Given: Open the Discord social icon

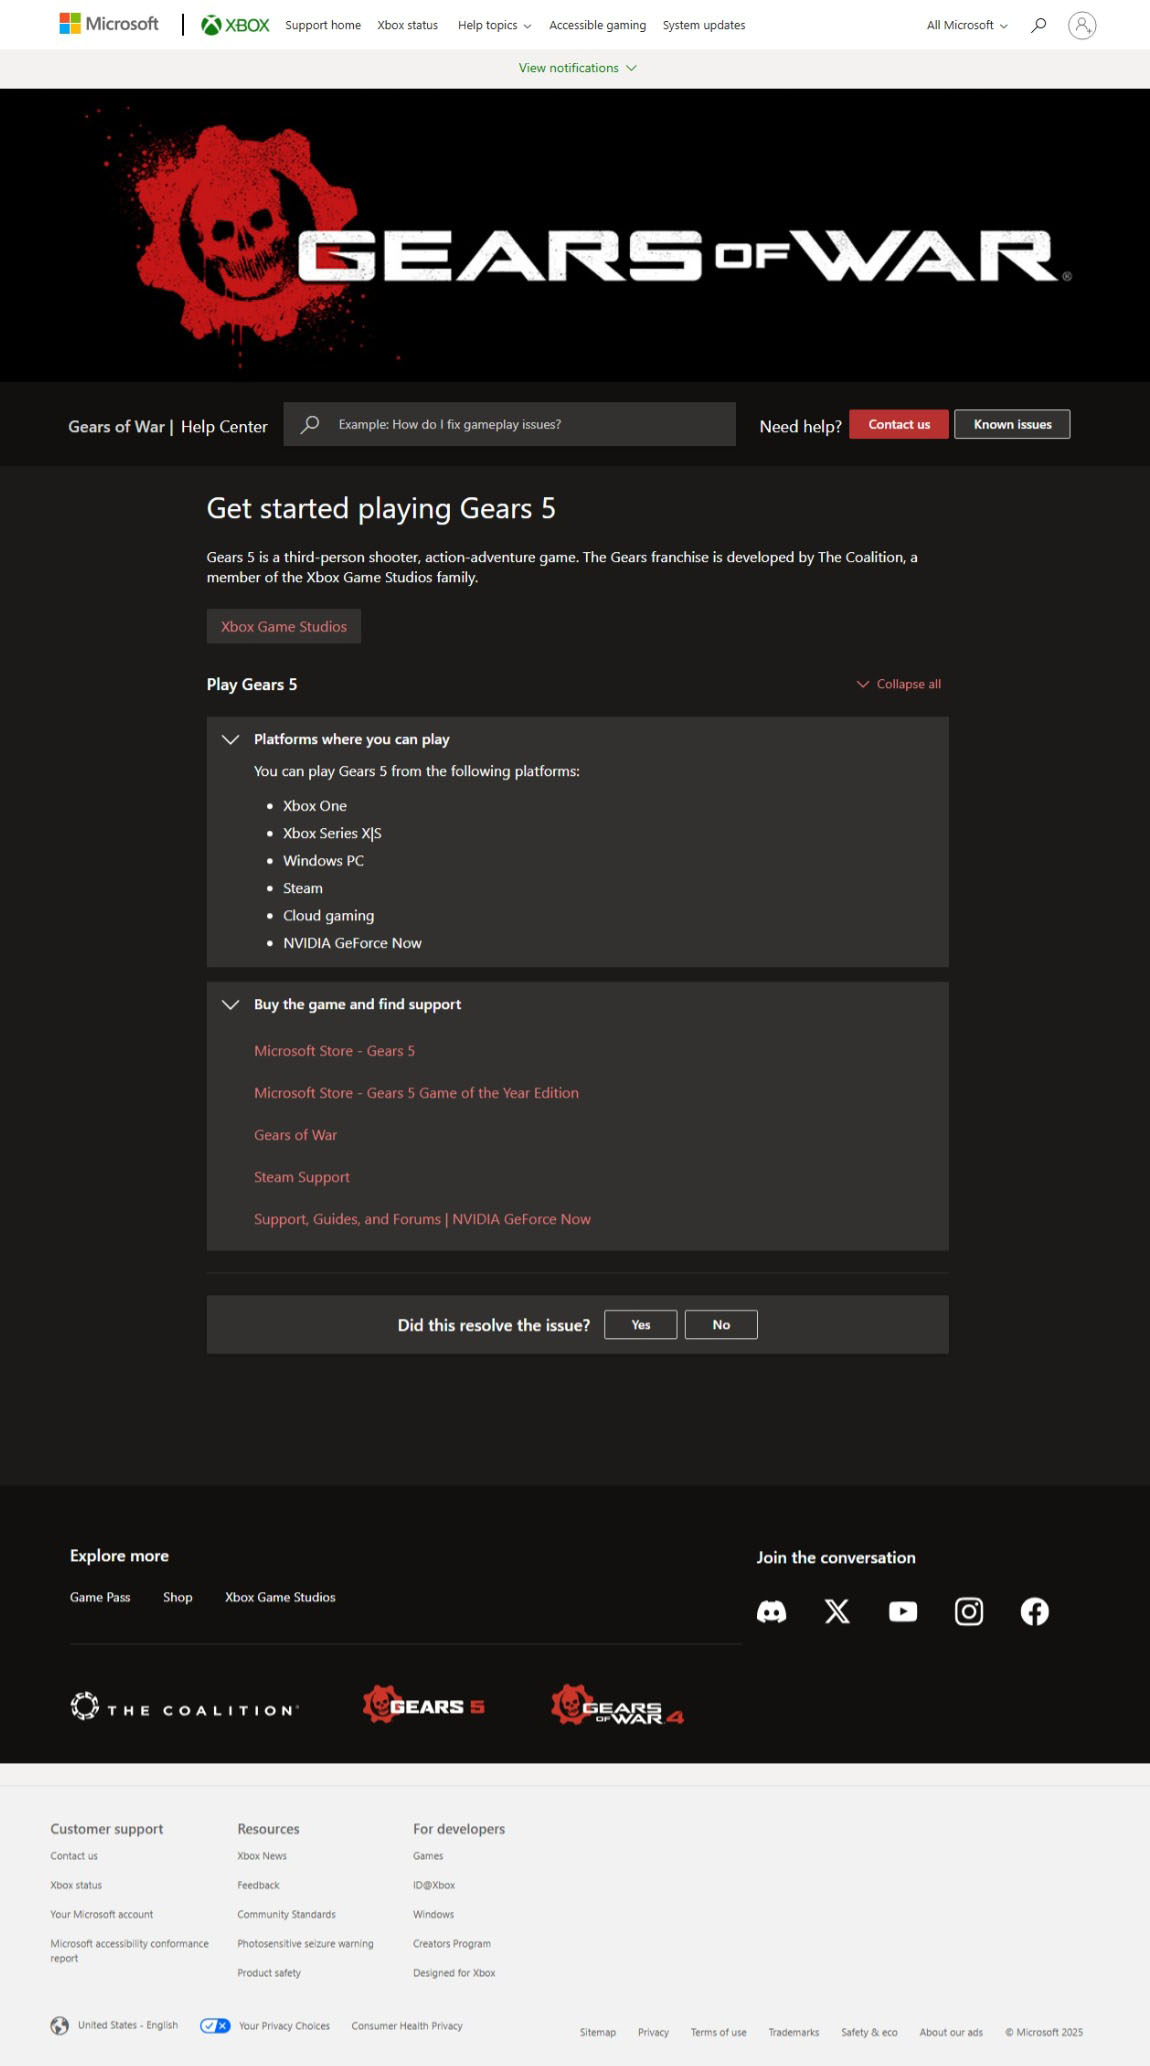Looking at the screenshot, I should pyautogui.click(x=771, y=1611).
